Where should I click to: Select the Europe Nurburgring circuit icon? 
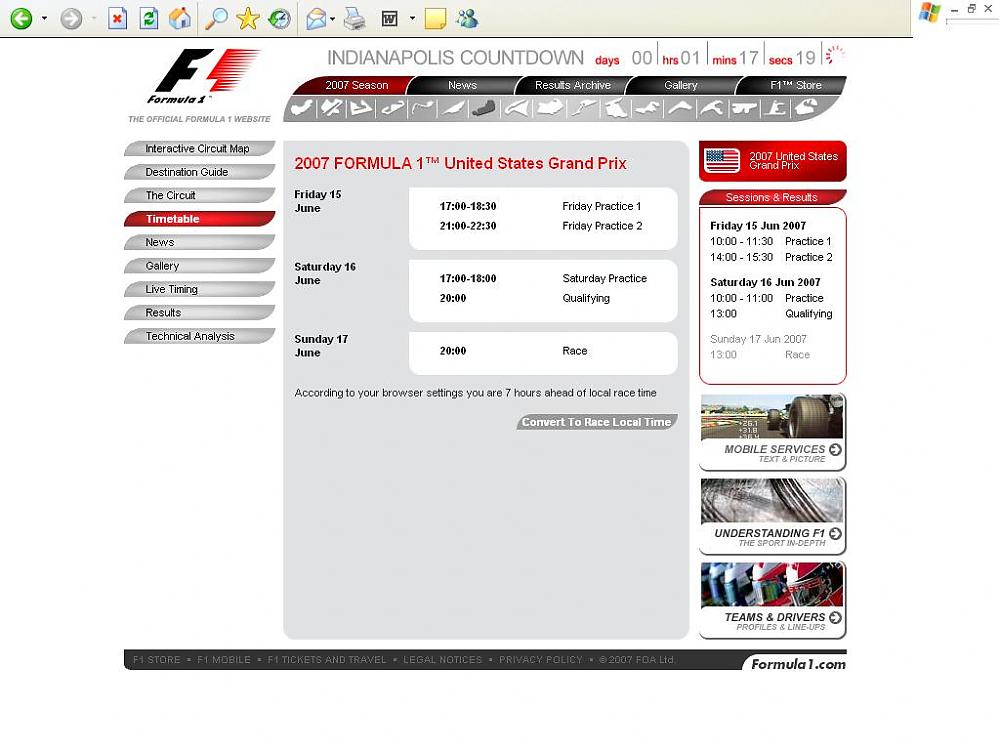click(x=583, y=108)
